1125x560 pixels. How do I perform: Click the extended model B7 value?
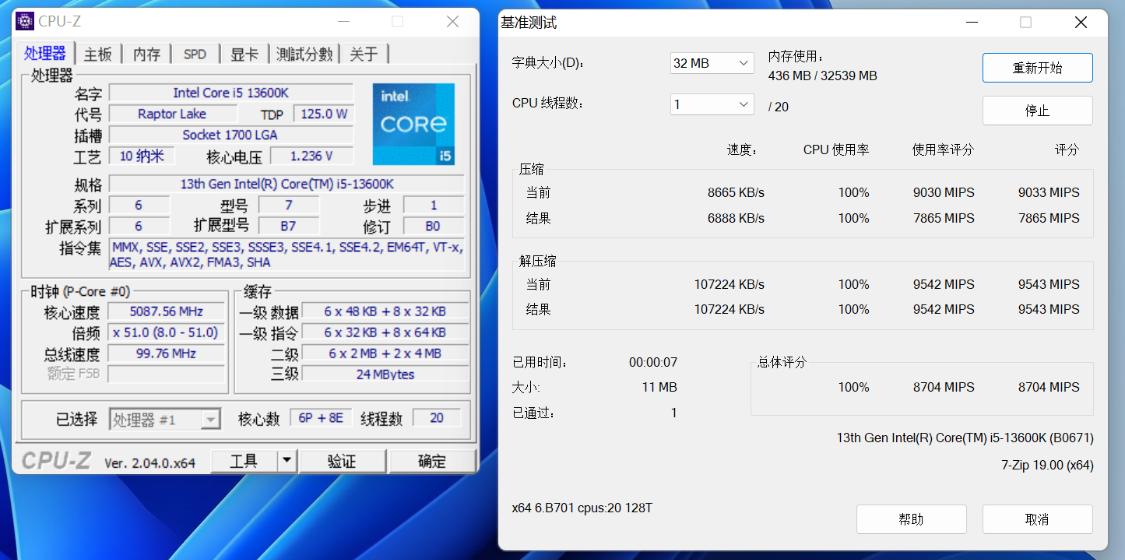288,227
